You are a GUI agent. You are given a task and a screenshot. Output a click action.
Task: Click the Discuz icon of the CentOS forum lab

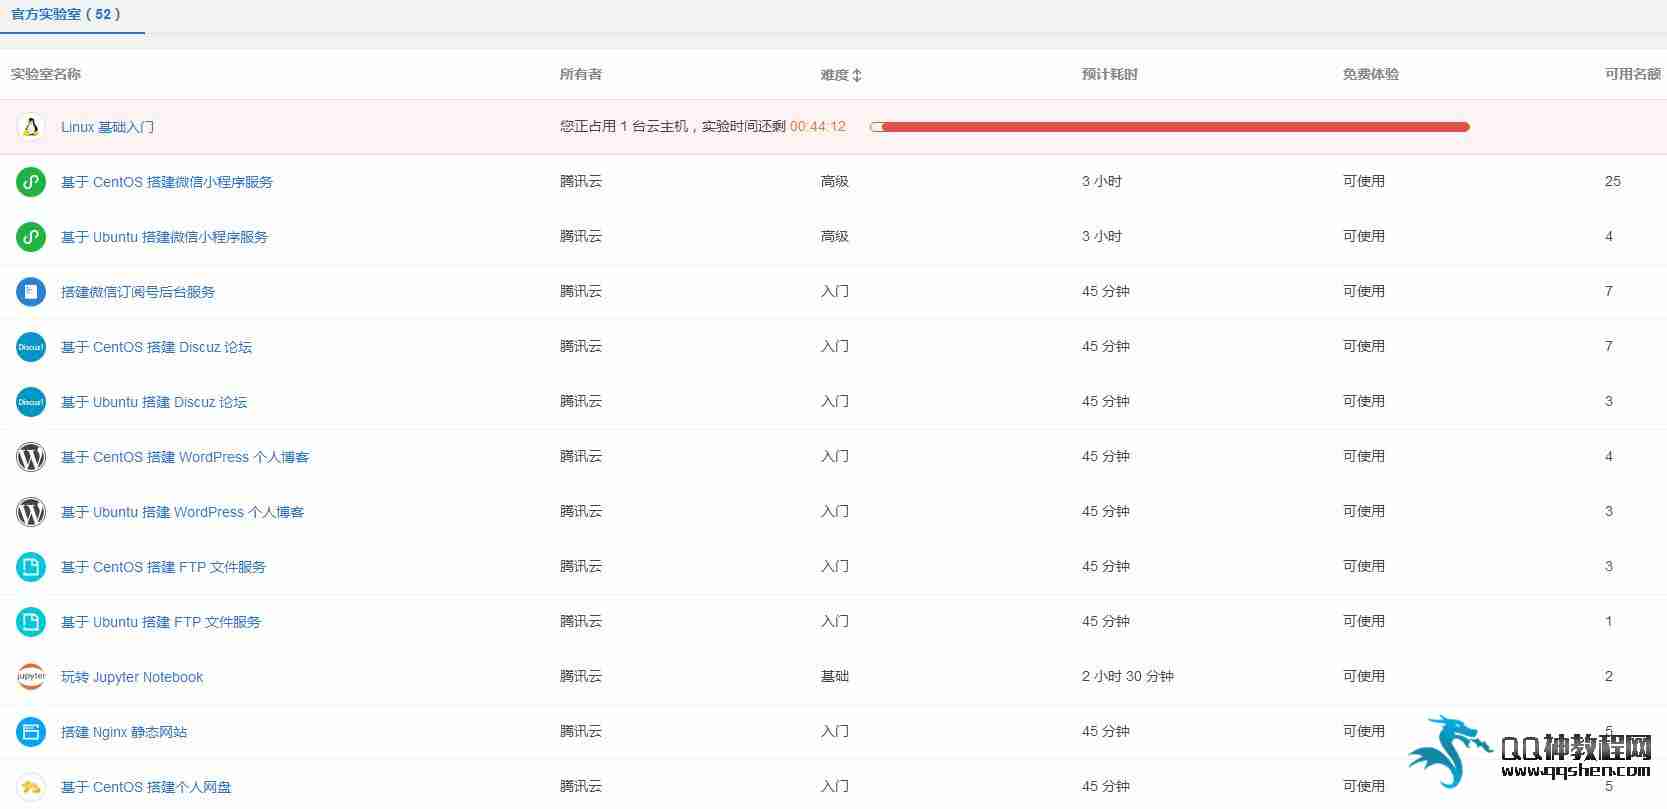31,347
